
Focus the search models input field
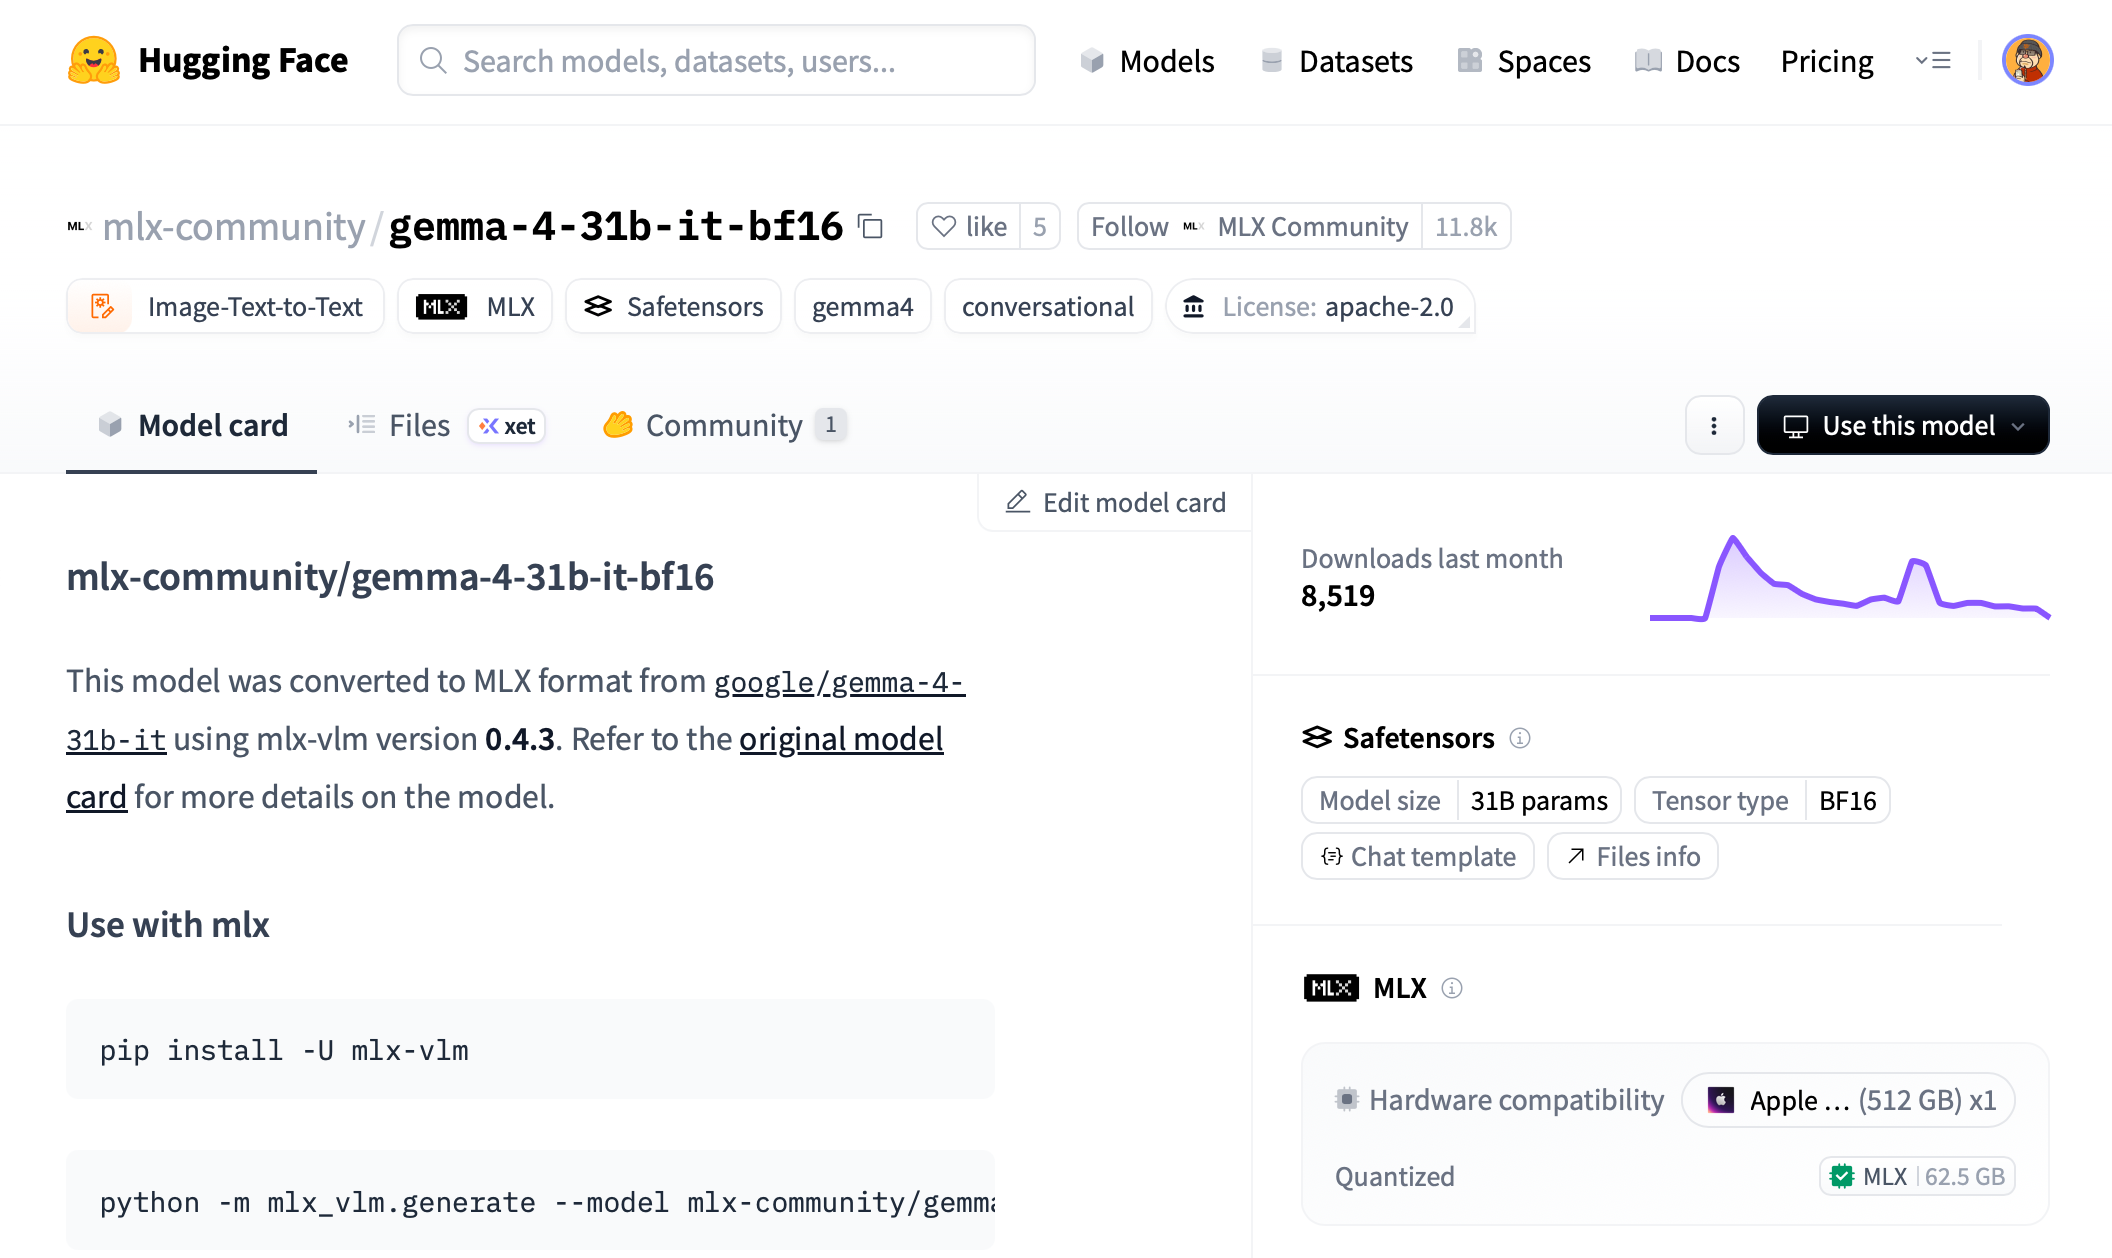pos(716,61)
